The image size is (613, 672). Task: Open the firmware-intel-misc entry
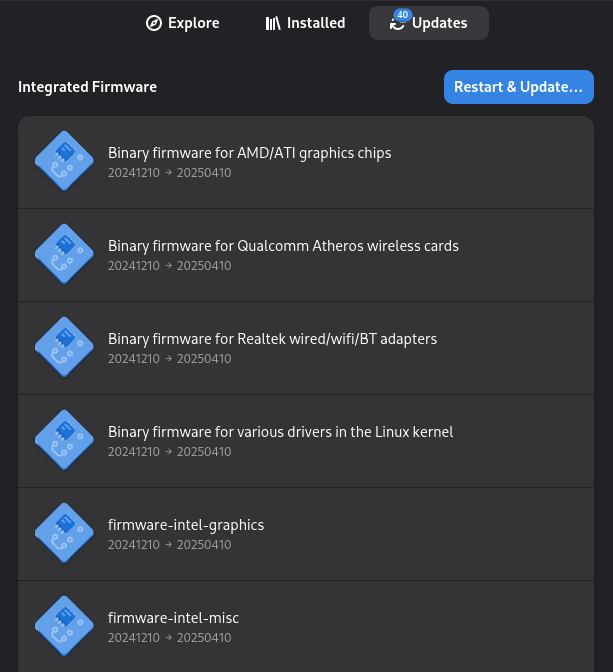[x=306, y=627]
